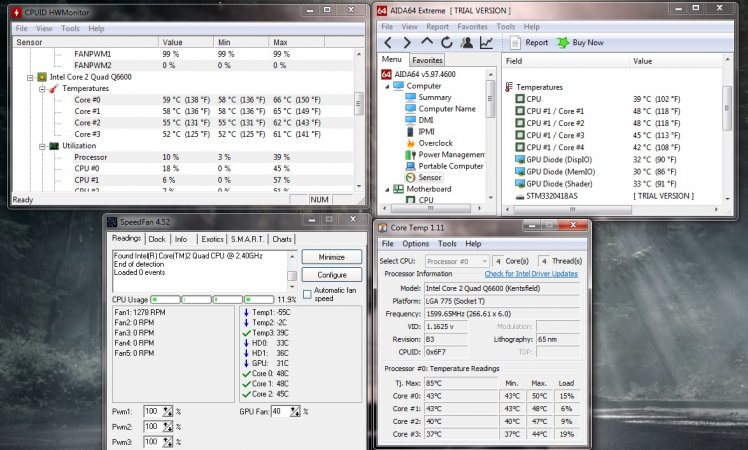The image size is (748, 450).
Task: Click the fourth CPU Usage bar in SpeedFan
Action: (x=259, y=300)
